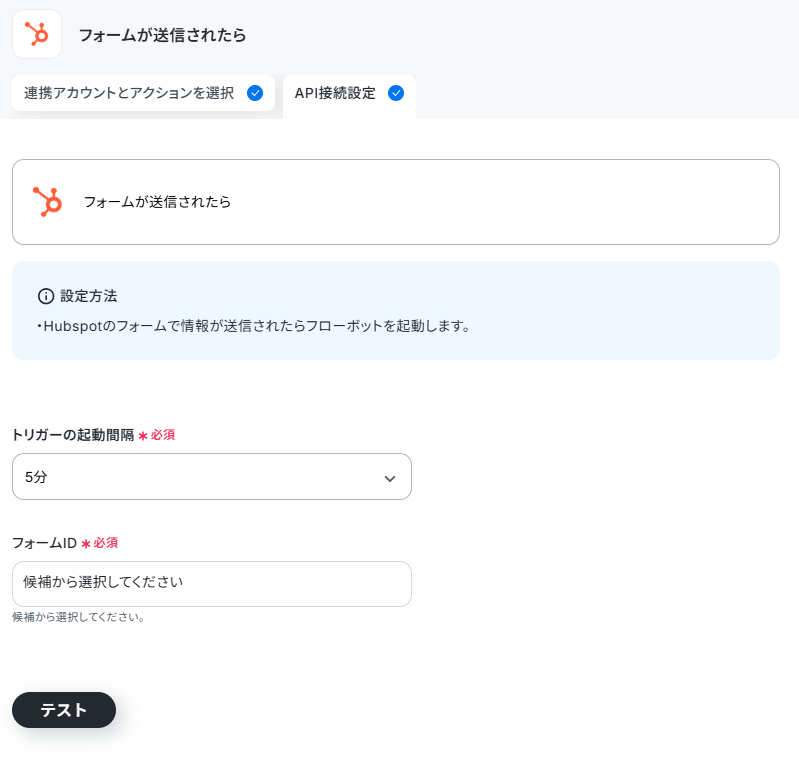Image resolution: width=799 pixels, height=769 pixels.
Task: Click the HubSpot logo in the top header
Action: pyautogui.click(x=37, y=34)
